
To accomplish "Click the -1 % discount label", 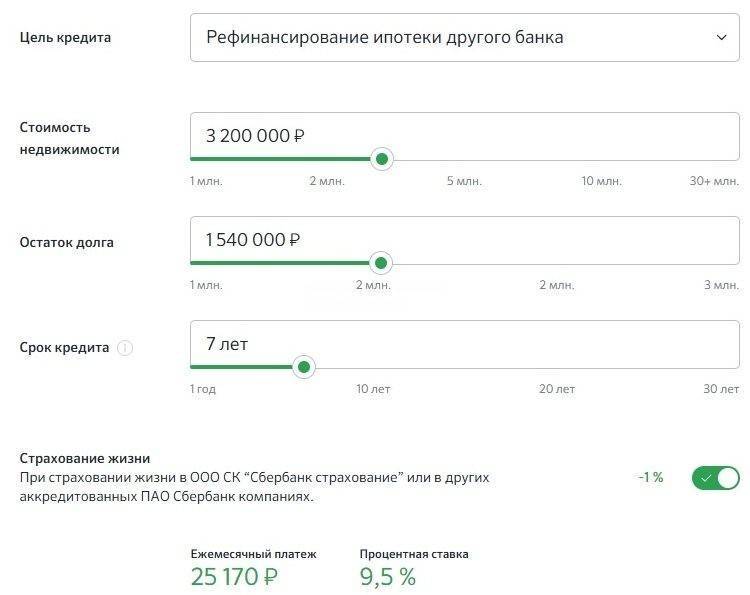I will coord(651,477).
